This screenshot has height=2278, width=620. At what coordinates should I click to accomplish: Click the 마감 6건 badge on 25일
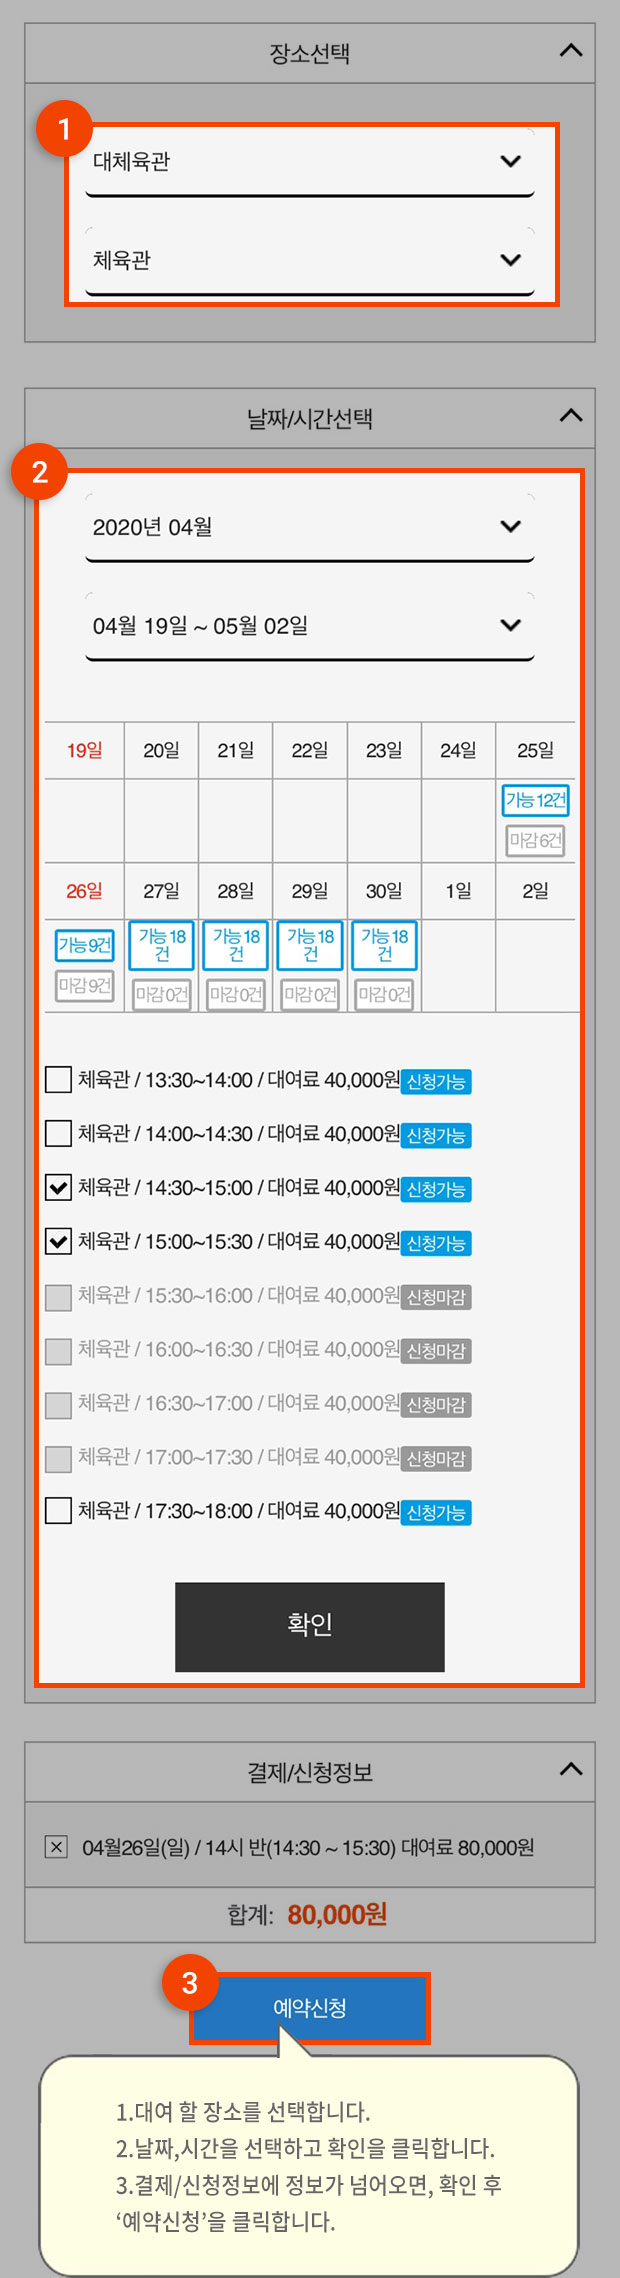536,840
